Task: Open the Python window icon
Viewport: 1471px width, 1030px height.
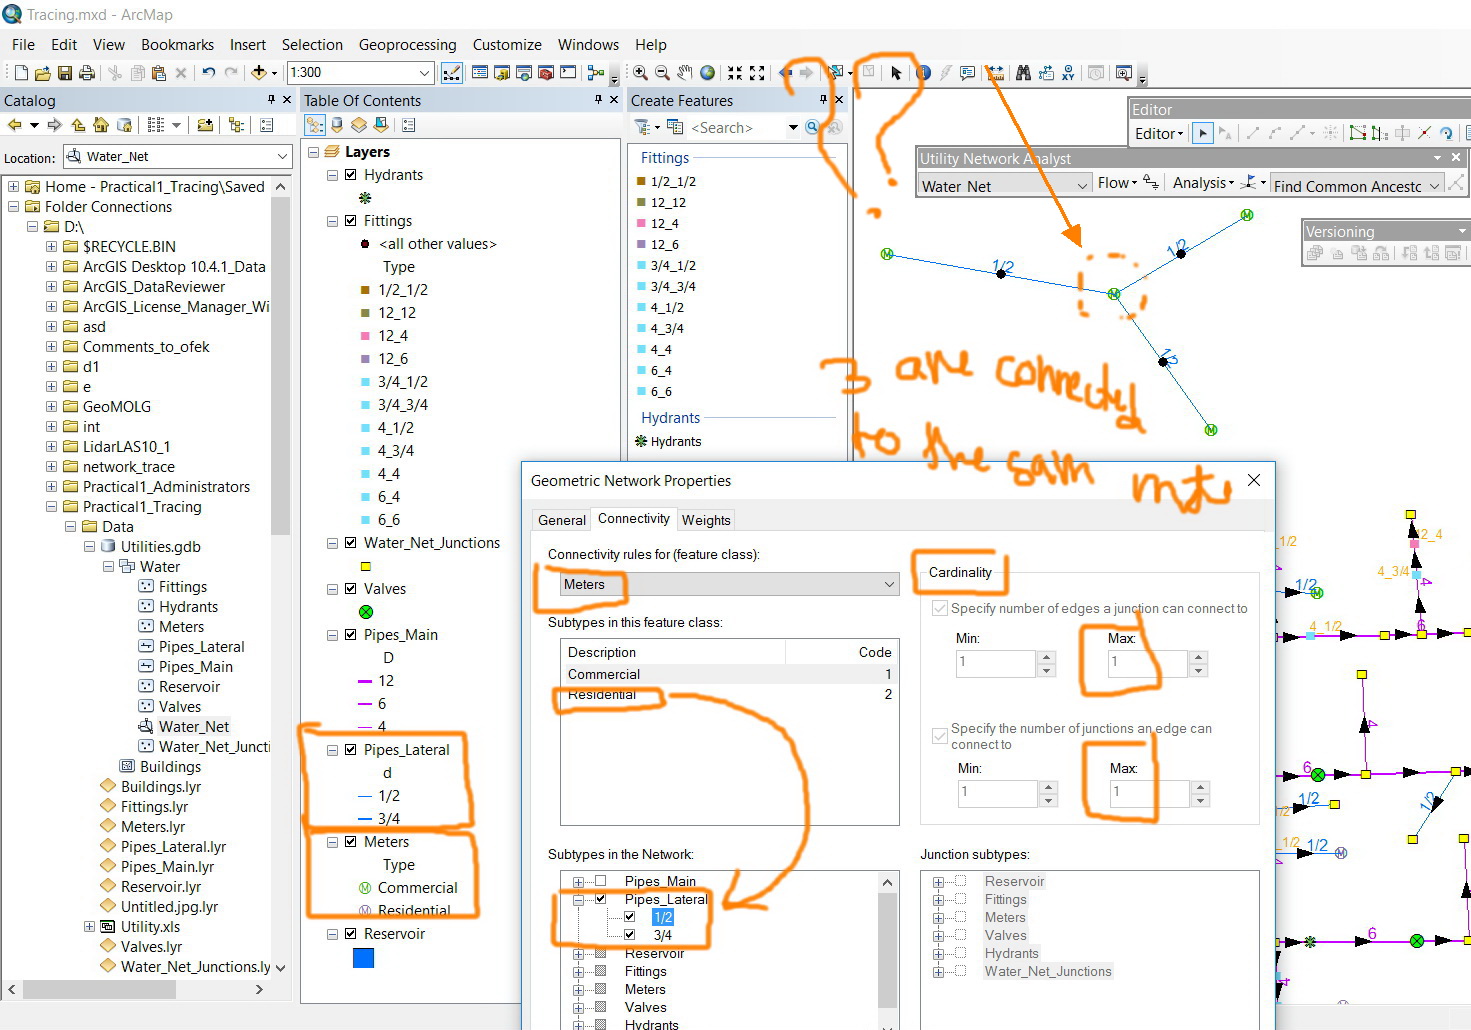Action: [568, 73]
